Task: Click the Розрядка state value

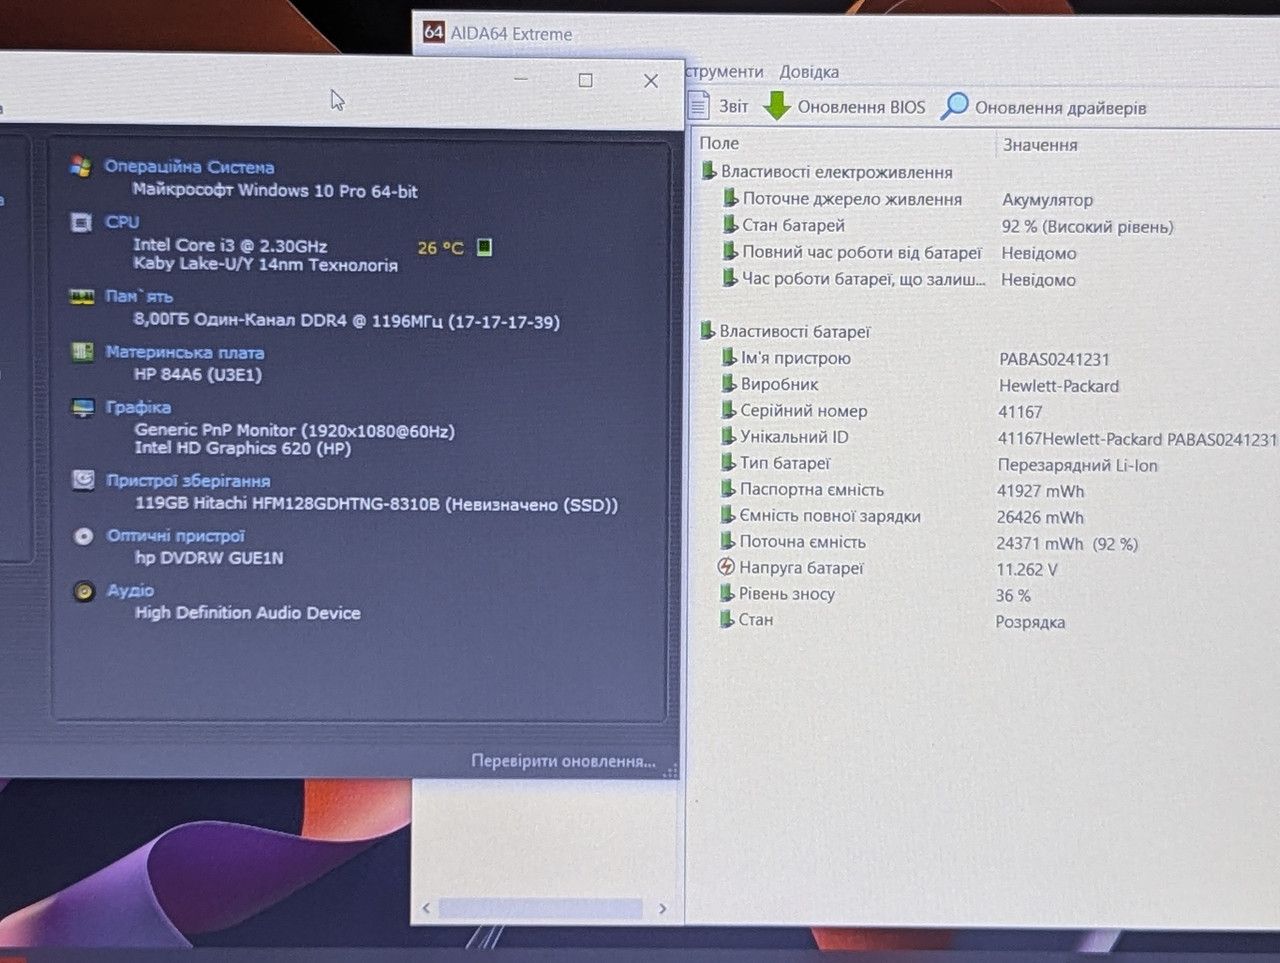Action: point(1030,622)
